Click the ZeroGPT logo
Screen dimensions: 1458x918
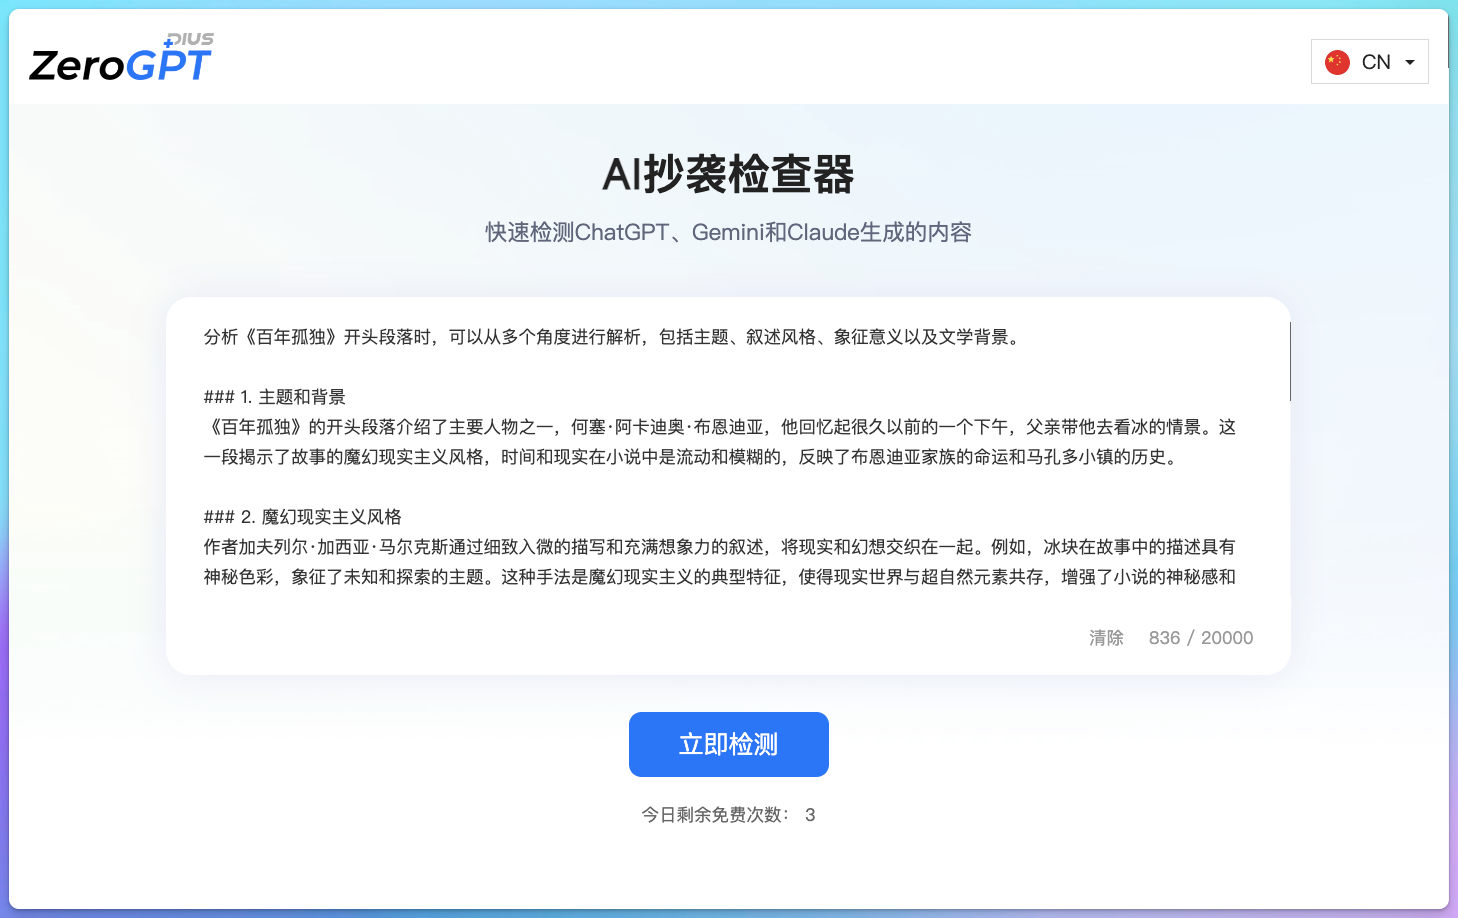(120, 65)
